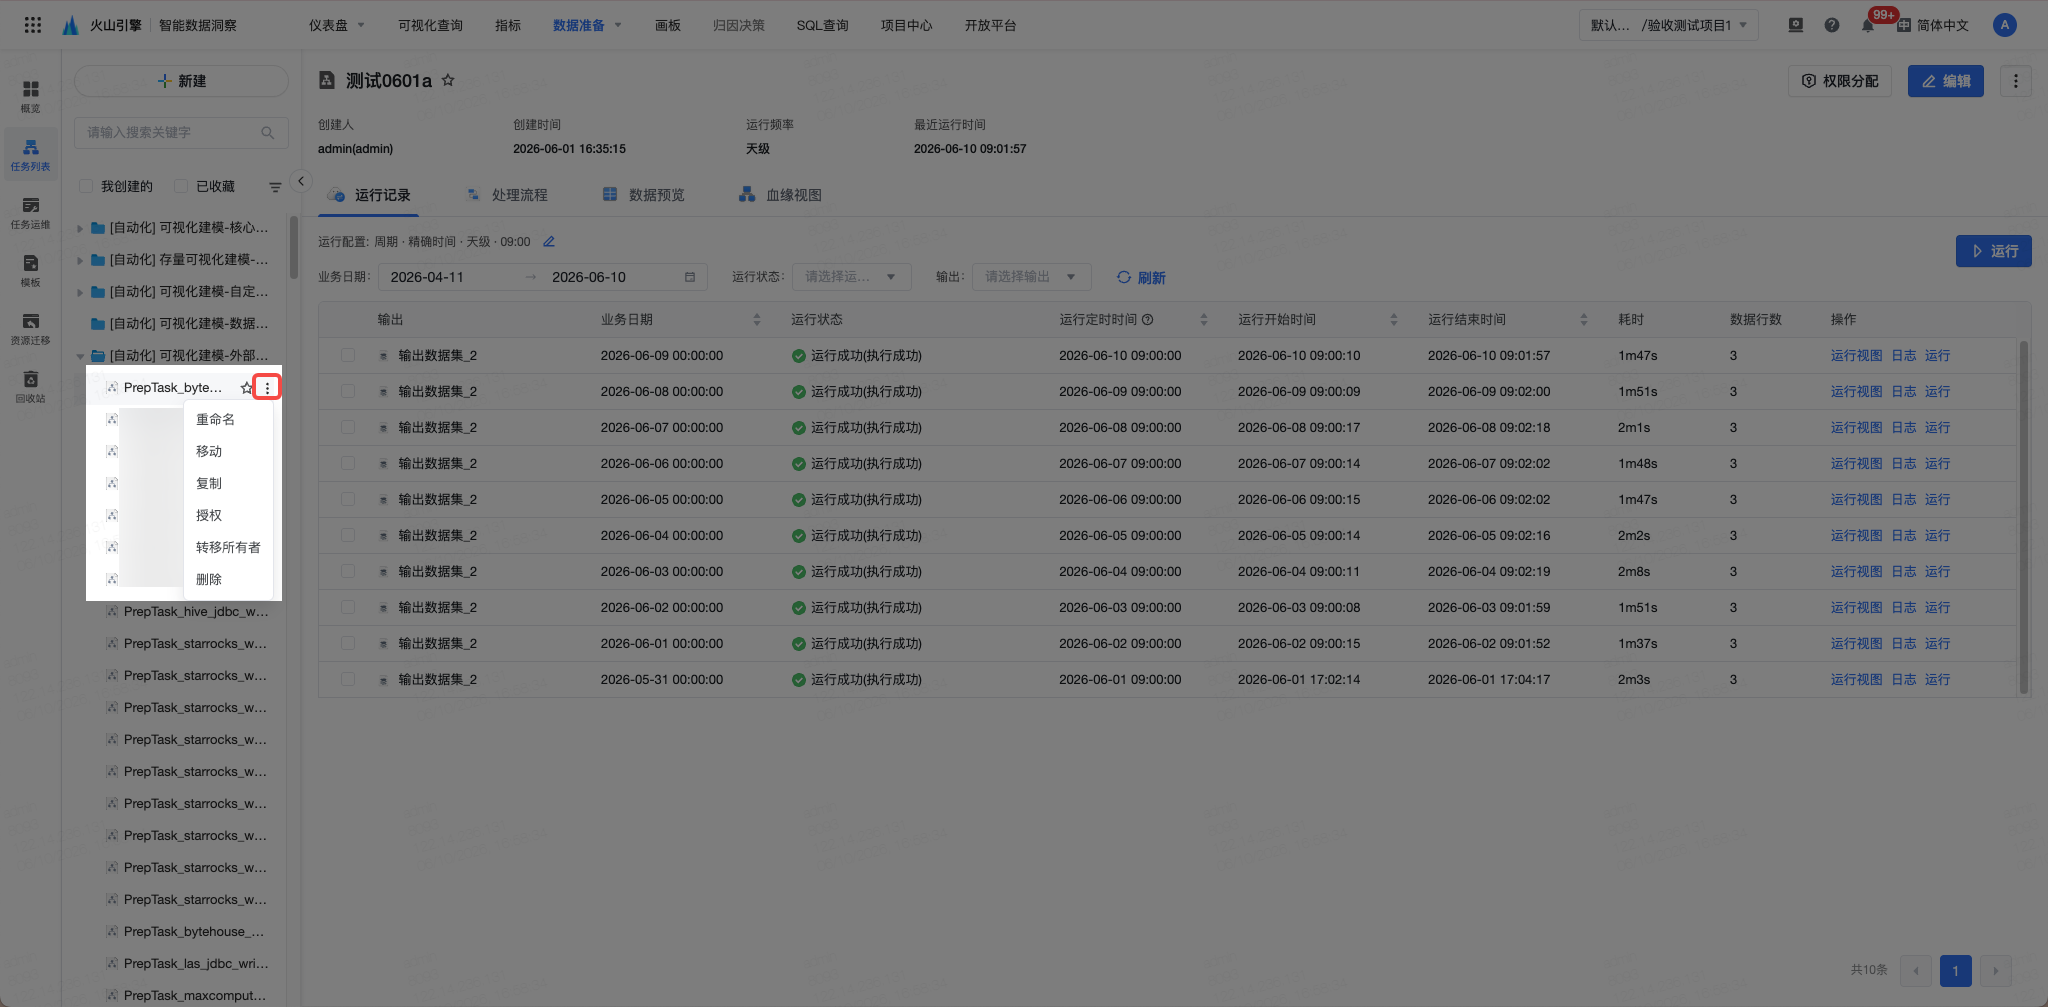
Task: Sort by 运行开始时间 column arrows
Action: [1394, 320]
